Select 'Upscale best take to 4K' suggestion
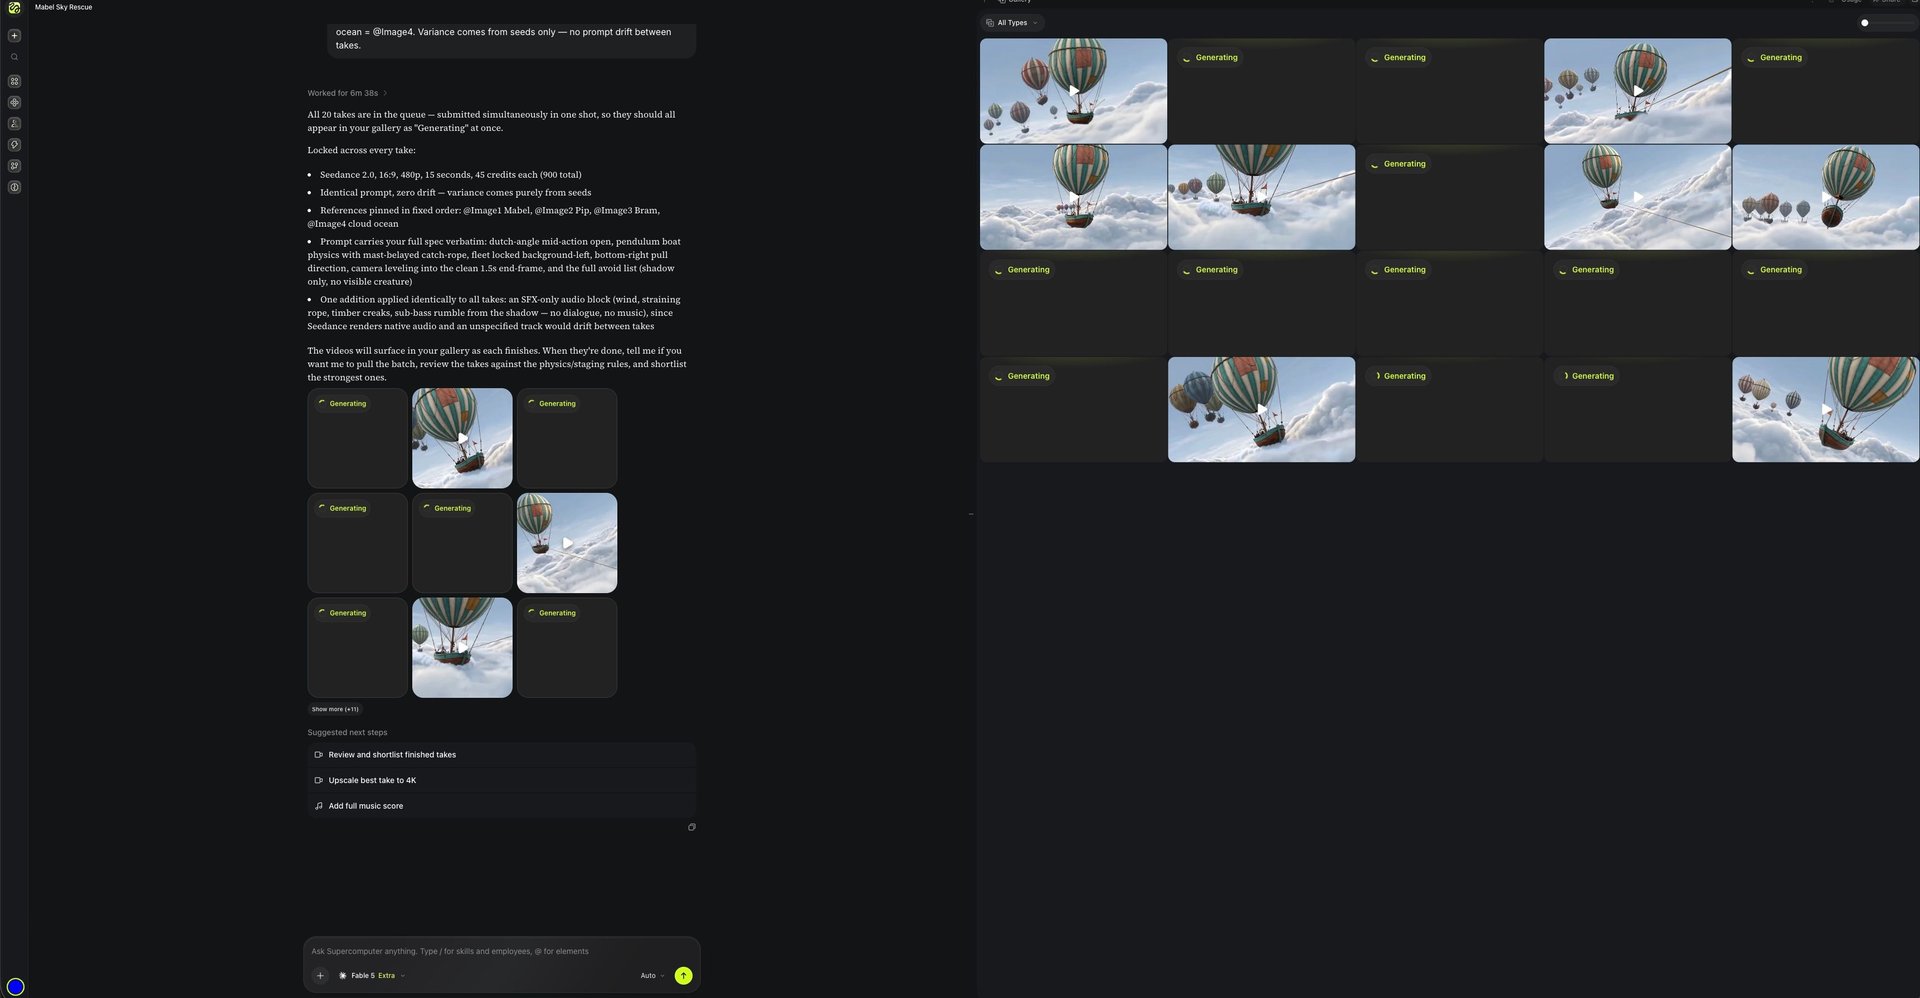1920x998 pixels. click(x=501, y=781)
